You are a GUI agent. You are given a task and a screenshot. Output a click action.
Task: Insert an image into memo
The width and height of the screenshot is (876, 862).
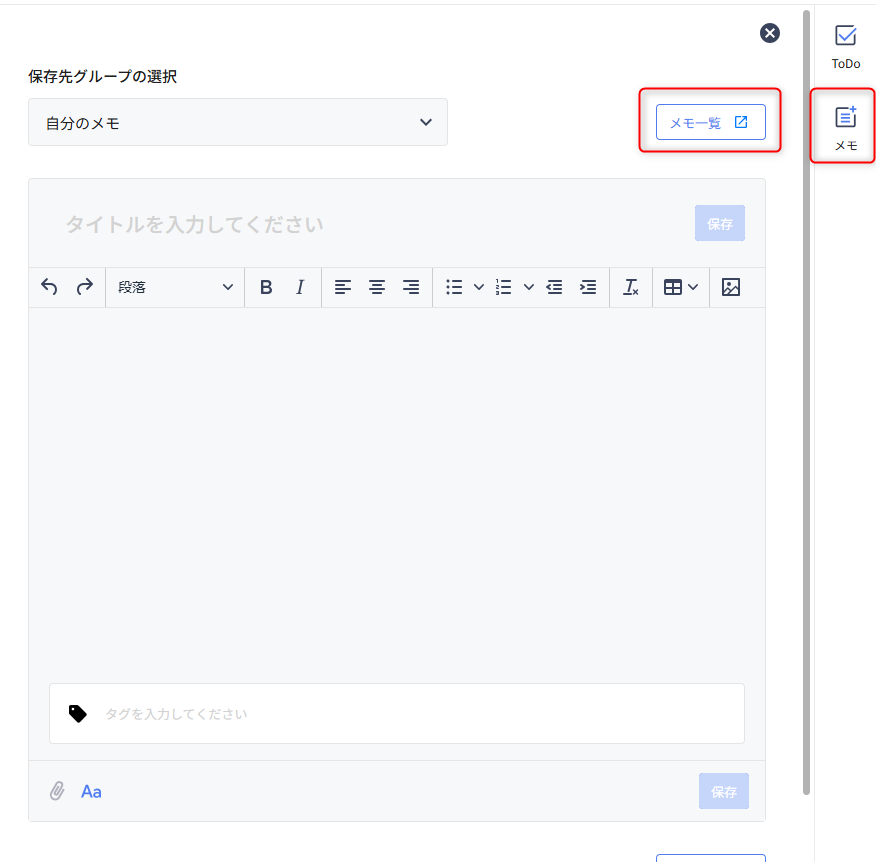coord(731,287)
